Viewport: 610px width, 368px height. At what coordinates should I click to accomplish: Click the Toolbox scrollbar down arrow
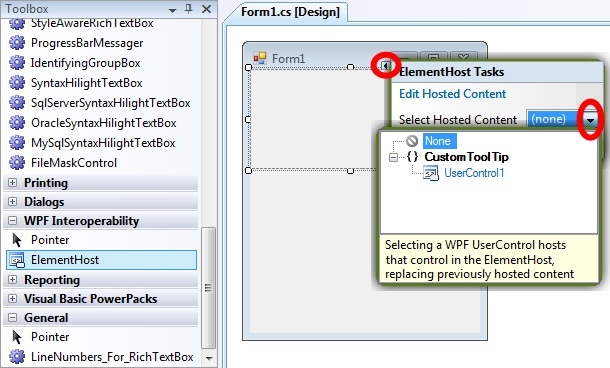pyautogui.click(x=209, y=358)
